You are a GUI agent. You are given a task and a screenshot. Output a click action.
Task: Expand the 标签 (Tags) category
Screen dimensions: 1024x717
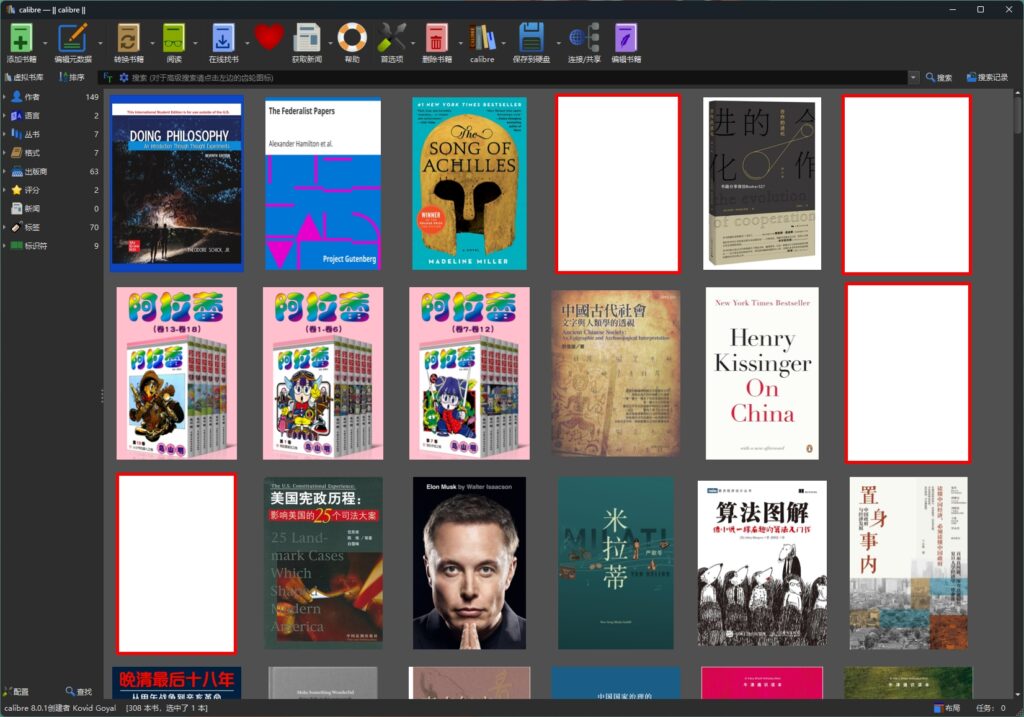pyautogui.click(x=5, y=227)
